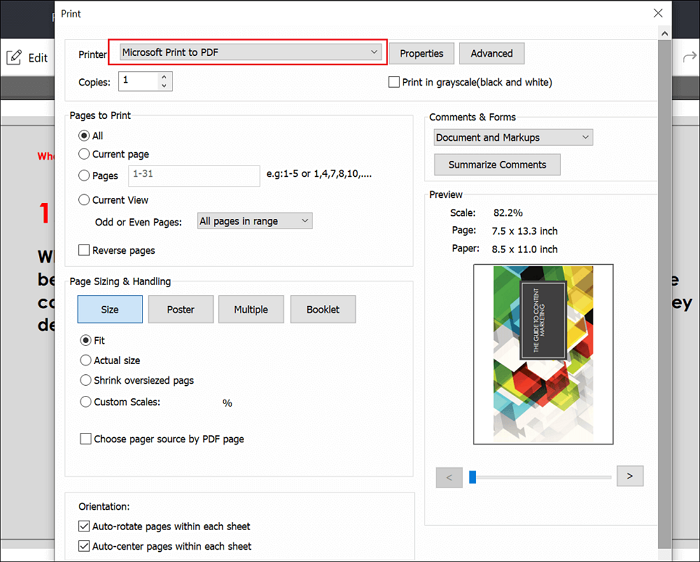The height and width of the screenshot is (562, 700).
Task: Toggle Auto-rotate pages within each sheet
Action: point(83,526)
